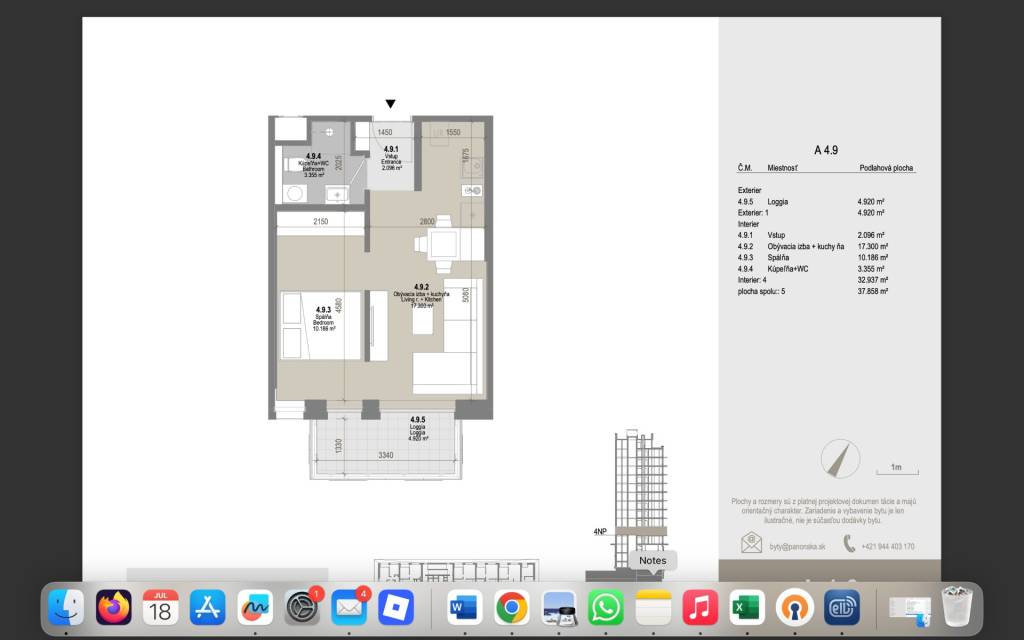
Task: Launch Microsoft Excel from dock
Action: pos(747,607)
